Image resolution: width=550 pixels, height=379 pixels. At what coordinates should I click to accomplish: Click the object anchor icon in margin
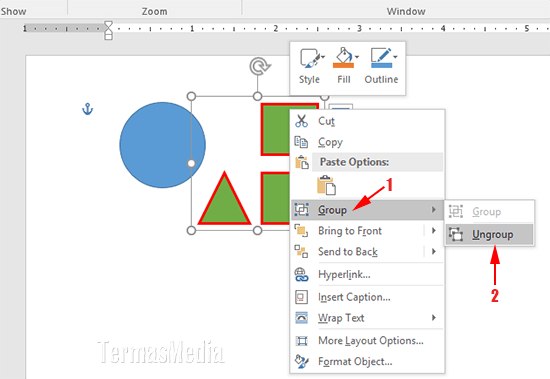87,109
